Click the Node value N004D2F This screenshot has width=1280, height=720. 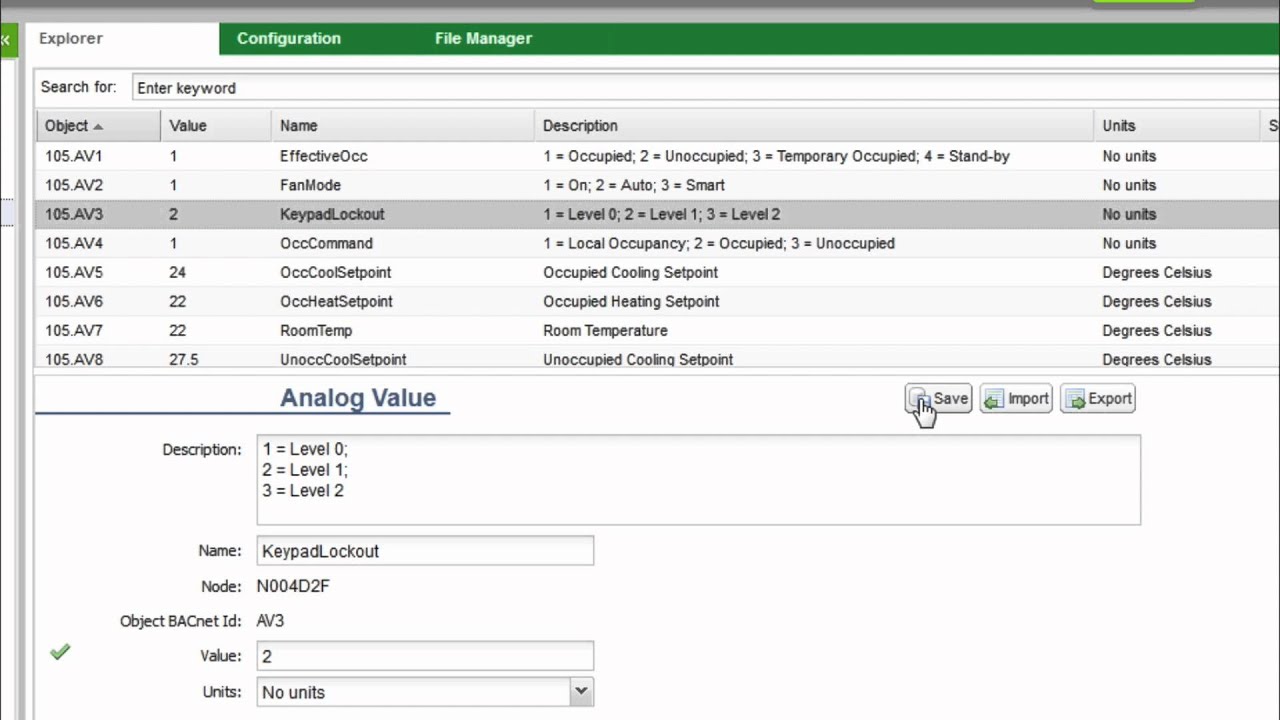click(293, 586)
